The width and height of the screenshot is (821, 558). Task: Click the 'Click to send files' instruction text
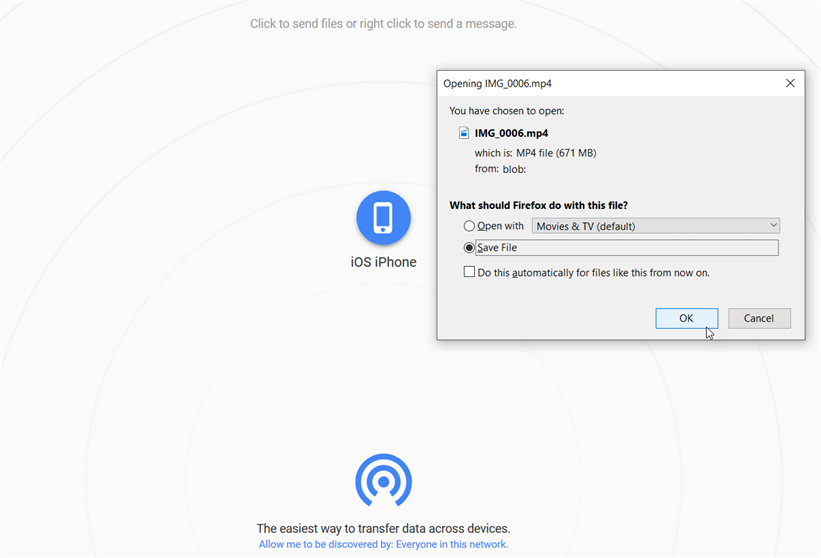coord(383,23)
